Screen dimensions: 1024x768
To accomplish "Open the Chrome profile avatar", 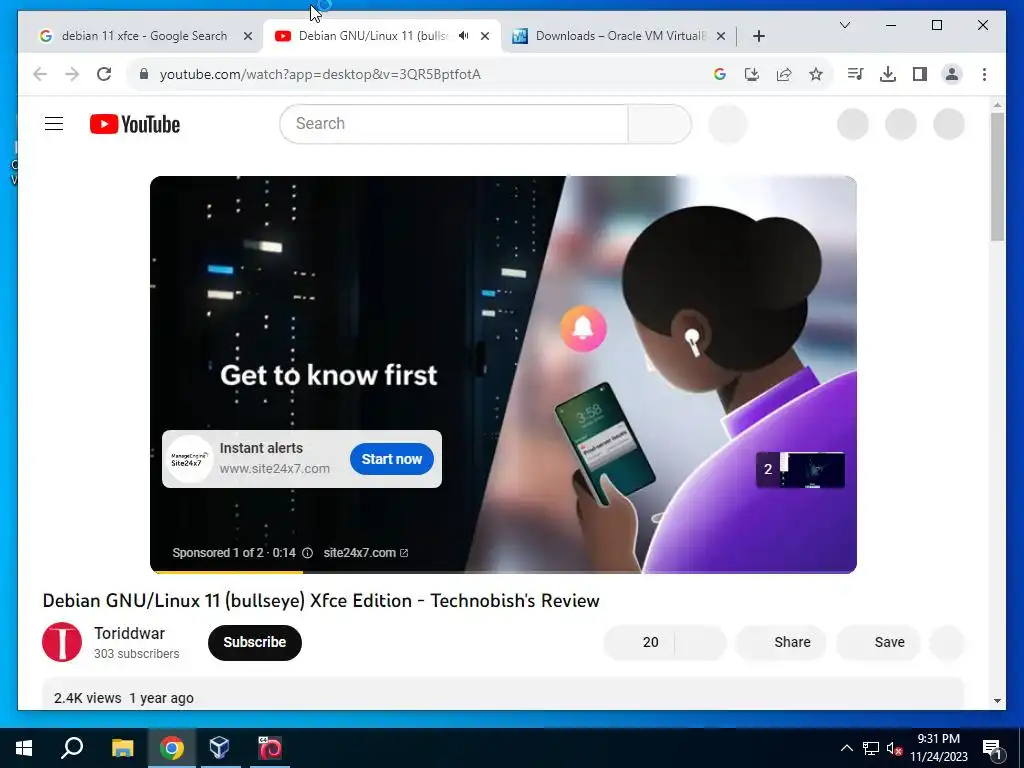I will 952,74.
